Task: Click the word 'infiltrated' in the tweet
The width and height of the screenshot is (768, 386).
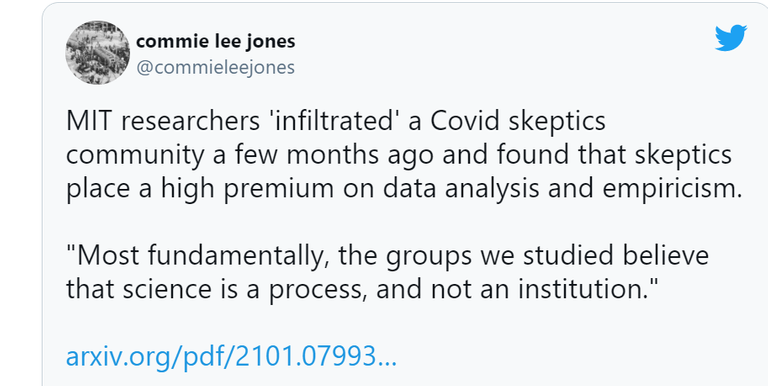Action: (336, 122)
